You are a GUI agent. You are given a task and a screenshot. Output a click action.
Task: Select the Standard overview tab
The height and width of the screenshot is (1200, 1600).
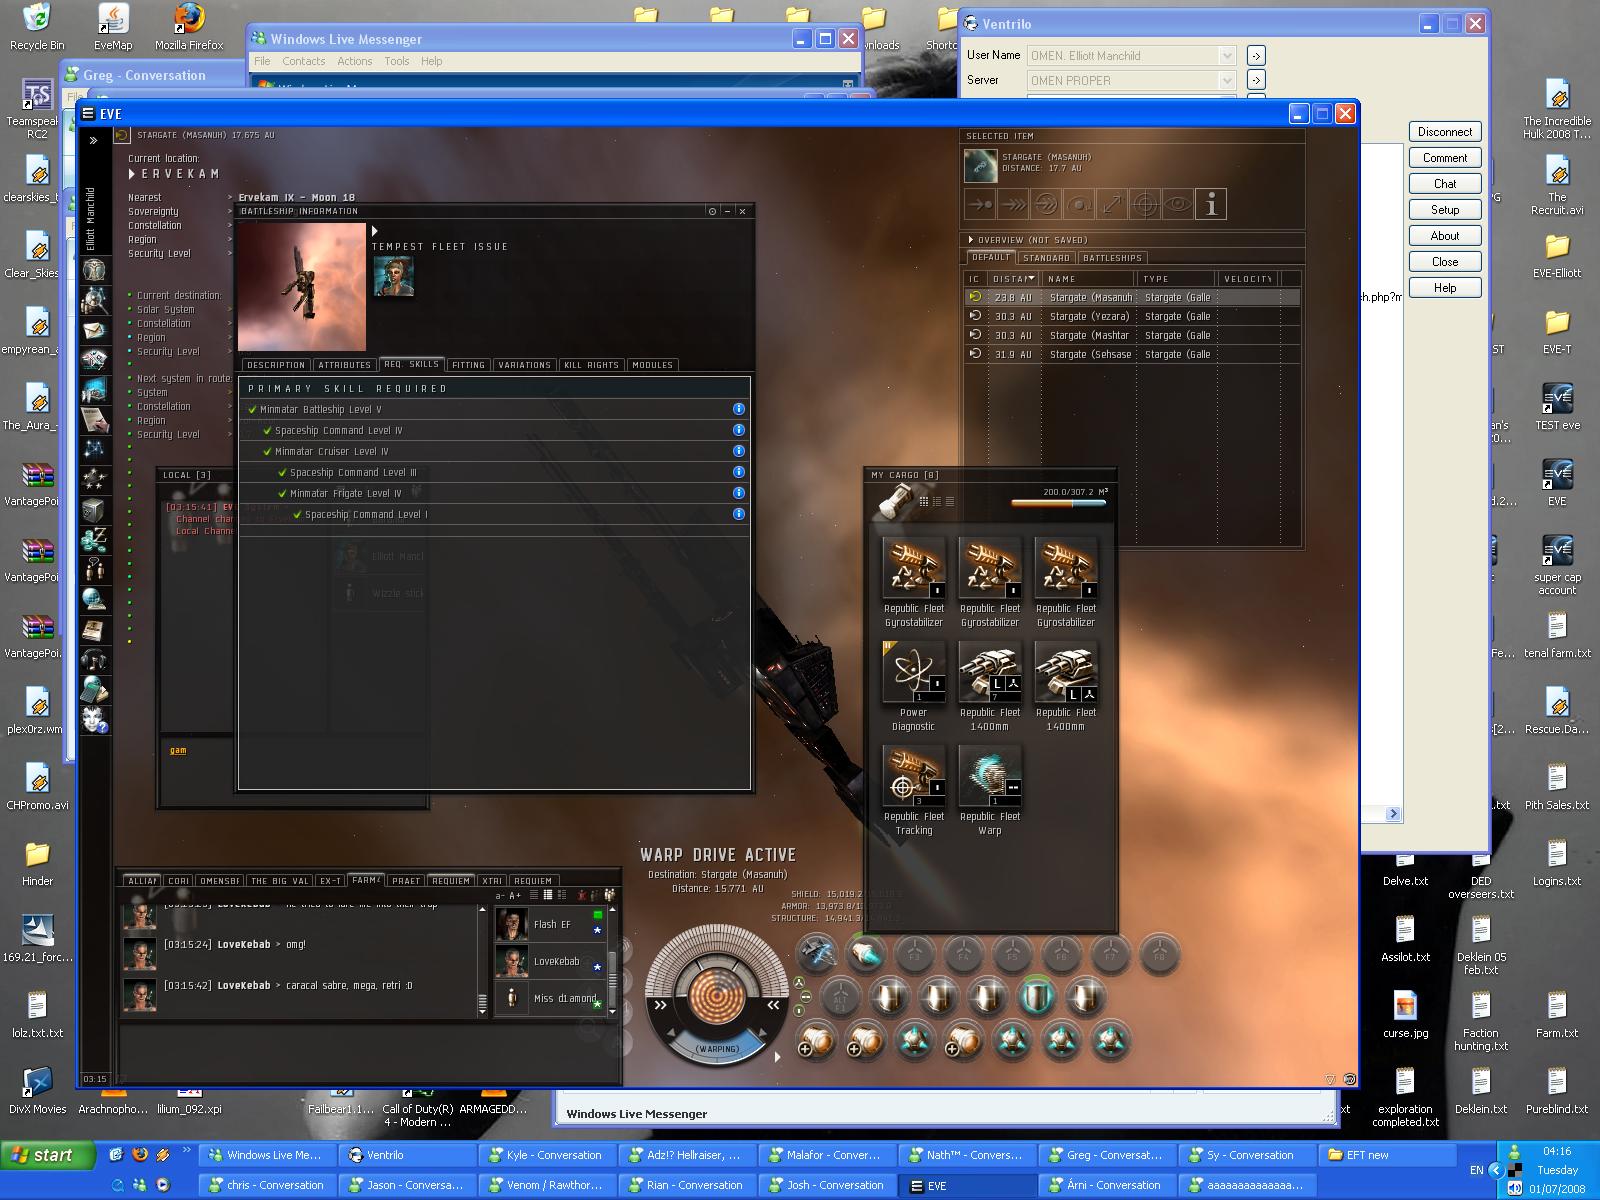tap(1047, 258)
